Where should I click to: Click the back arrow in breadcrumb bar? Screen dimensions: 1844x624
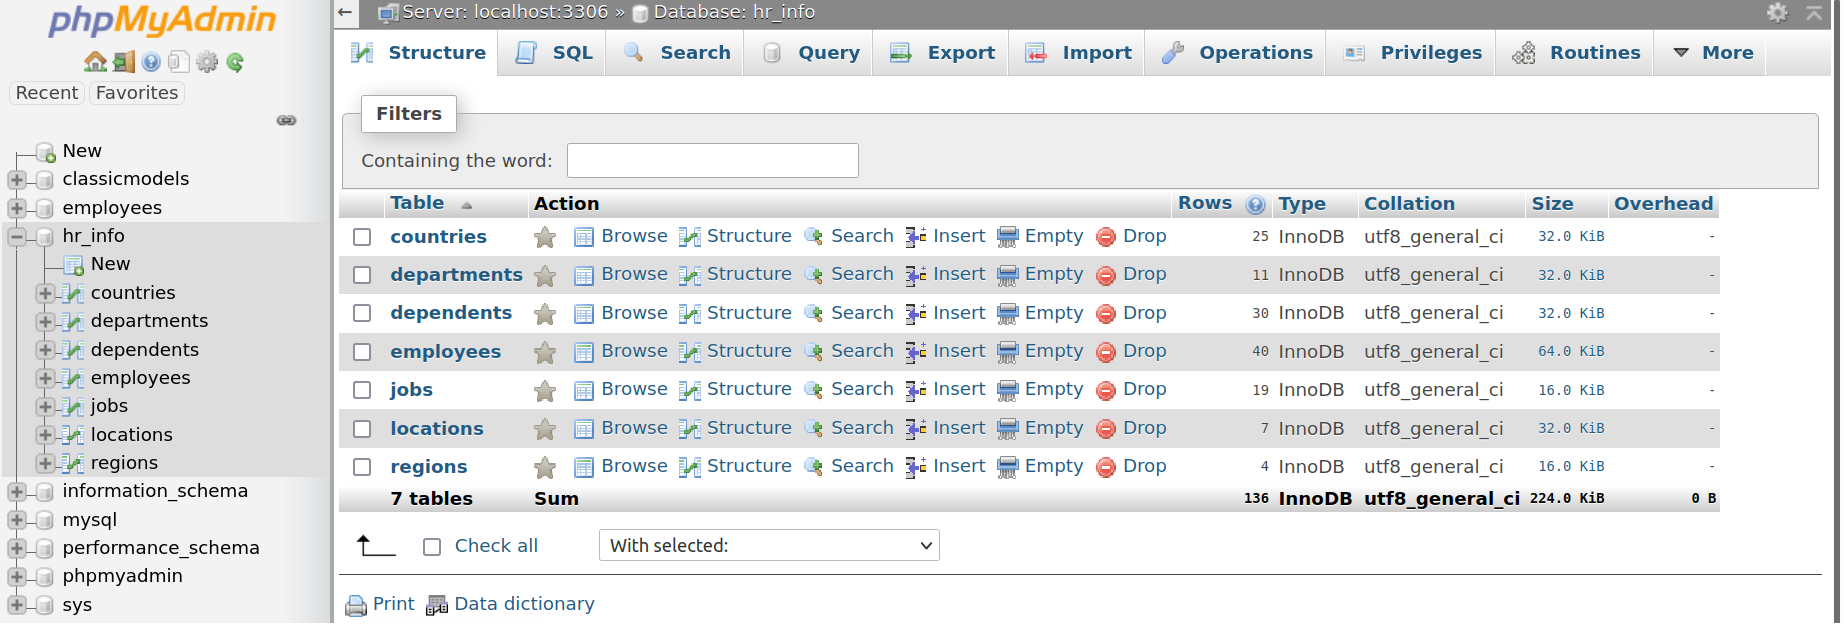tap(345, 12)
